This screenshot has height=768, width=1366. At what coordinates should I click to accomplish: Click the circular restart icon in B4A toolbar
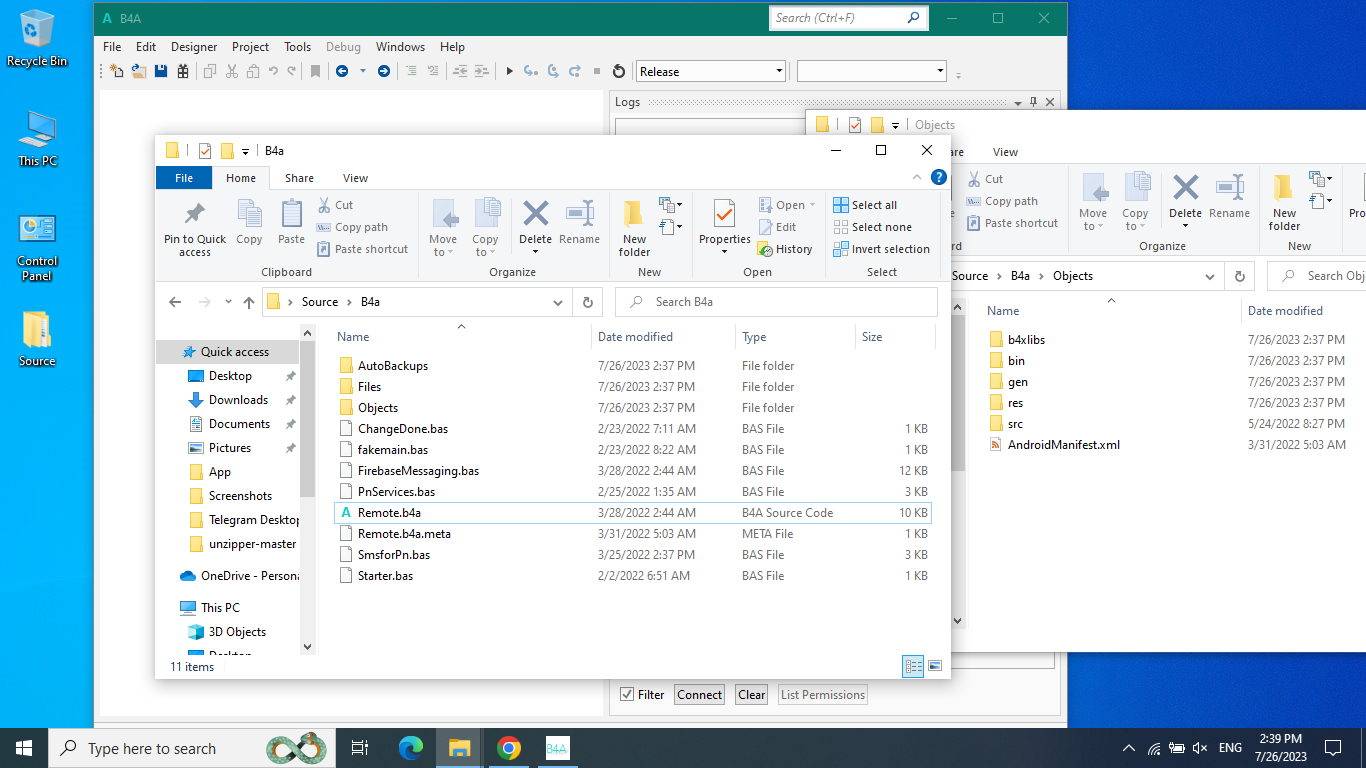[619, 71]
